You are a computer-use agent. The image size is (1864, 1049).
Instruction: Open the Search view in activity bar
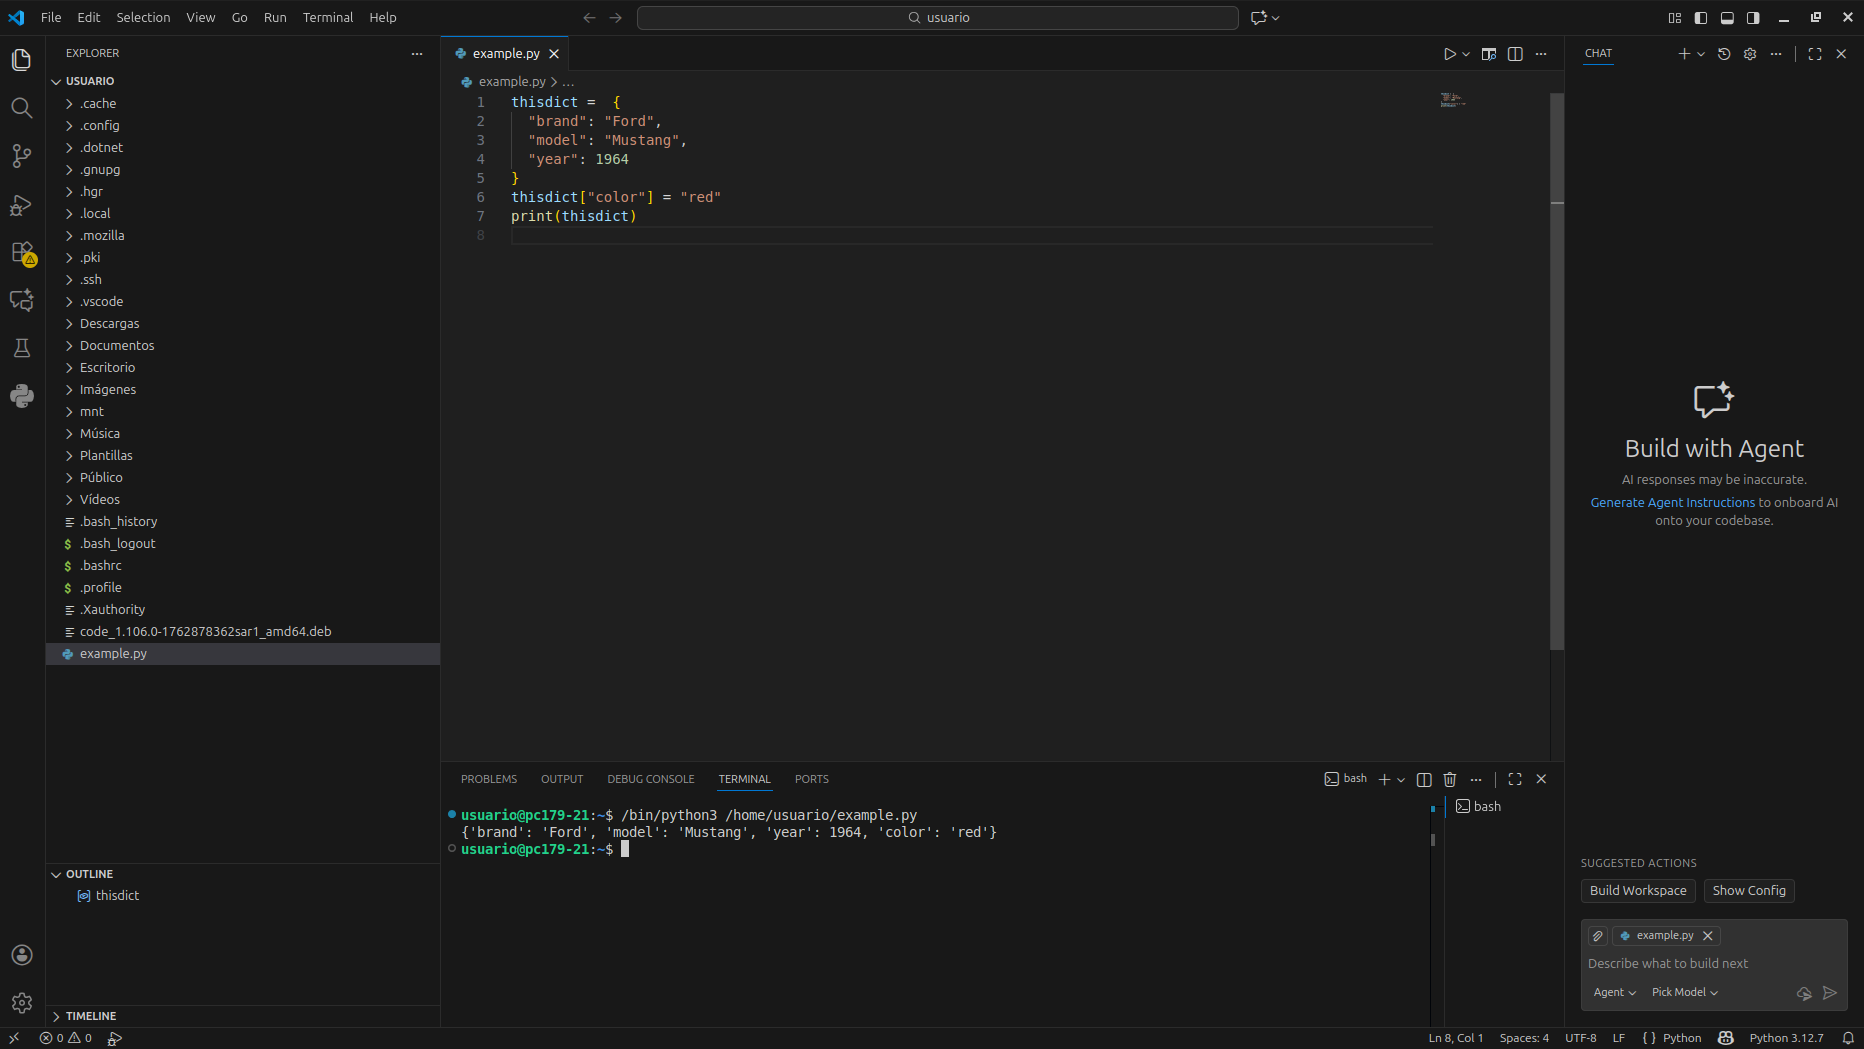pos(21,108)
